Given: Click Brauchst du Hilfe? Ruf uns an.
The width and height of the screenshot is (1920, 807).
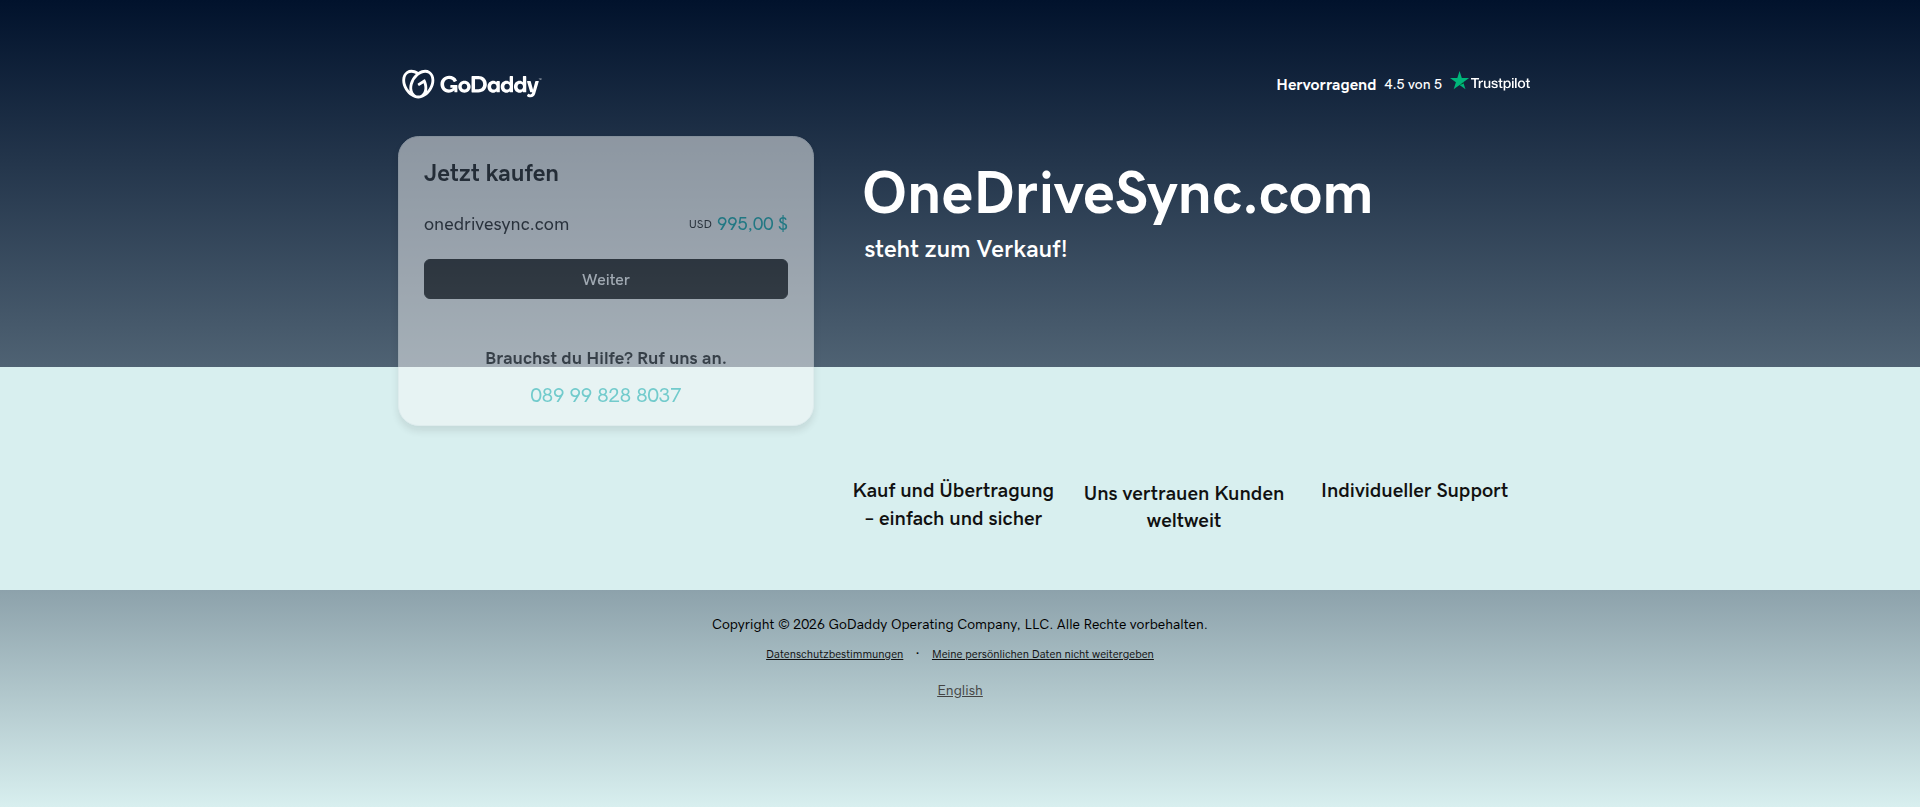Looking at the screenshot, I should (x=606, y=358).
